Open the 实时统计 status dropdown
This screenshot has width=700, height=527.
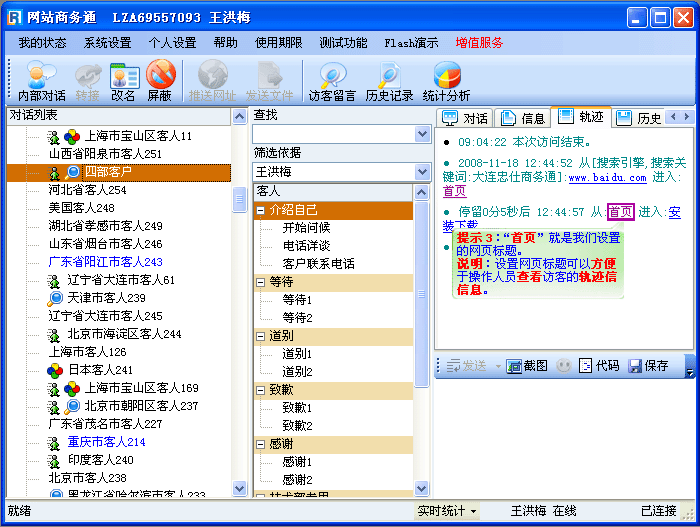pos(447,511)
